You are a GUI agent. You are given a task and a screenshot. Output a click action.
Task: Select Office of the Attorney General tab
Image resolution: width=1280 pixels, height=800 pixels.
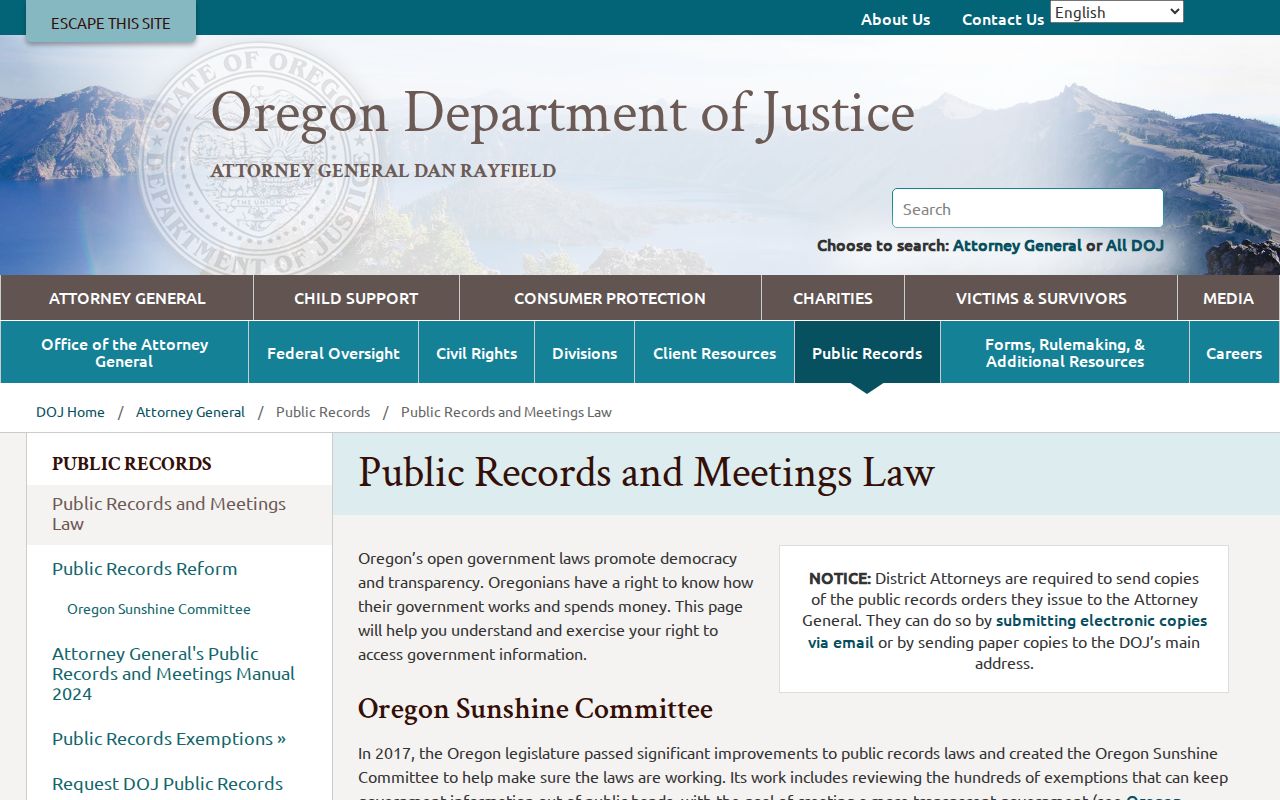click(x=125, y=352)
